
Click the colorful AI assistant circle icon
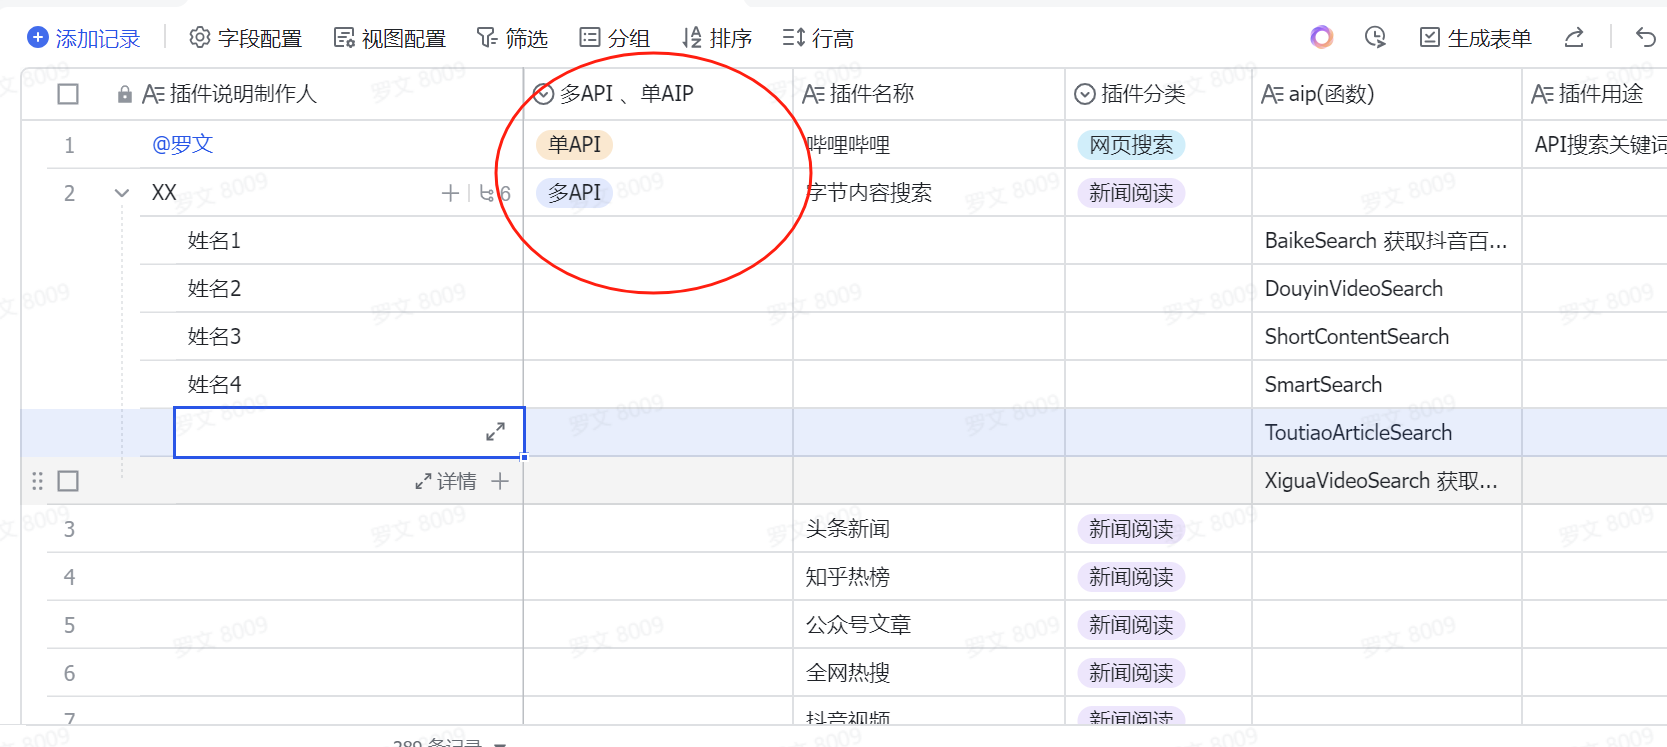point(1321,37)
